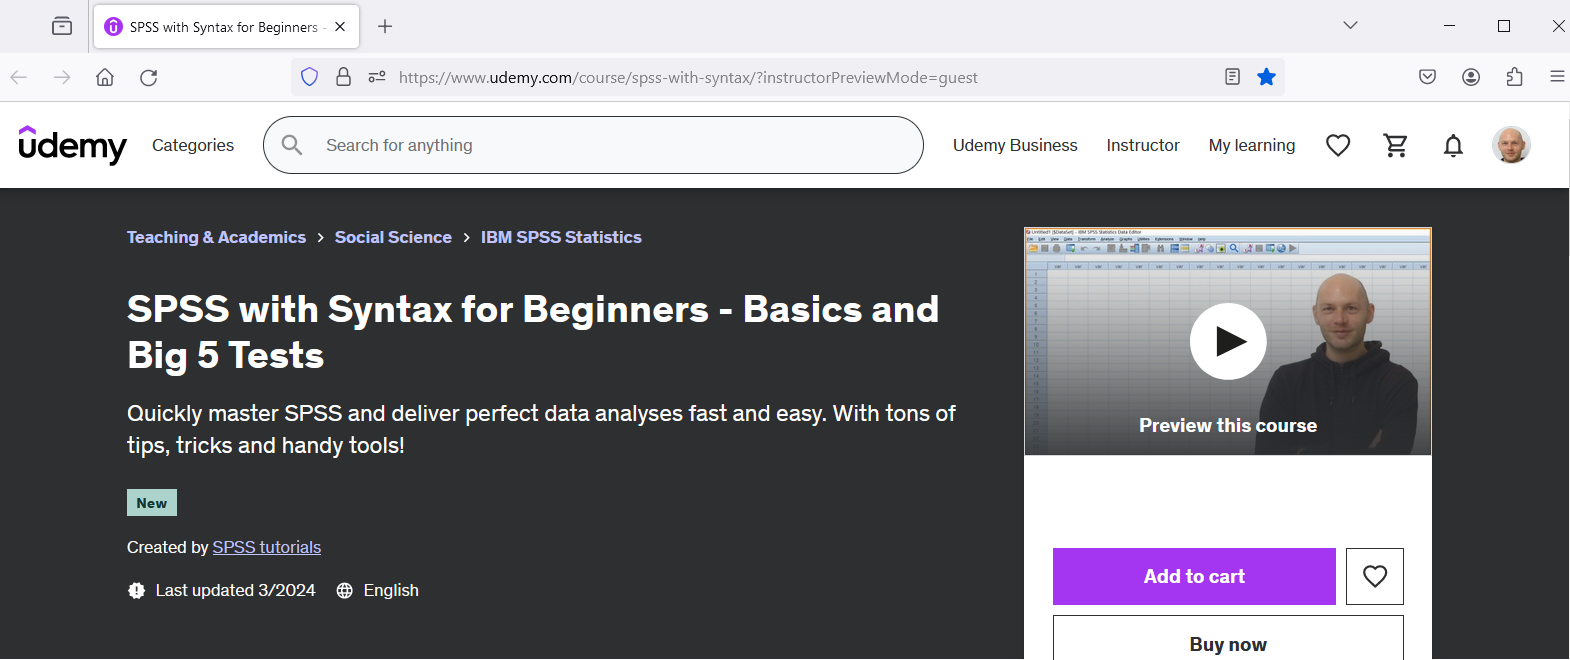Toggle the bookmark star for this page
This screenshot has height=660, width=1570.
[x=1266, y=77]
